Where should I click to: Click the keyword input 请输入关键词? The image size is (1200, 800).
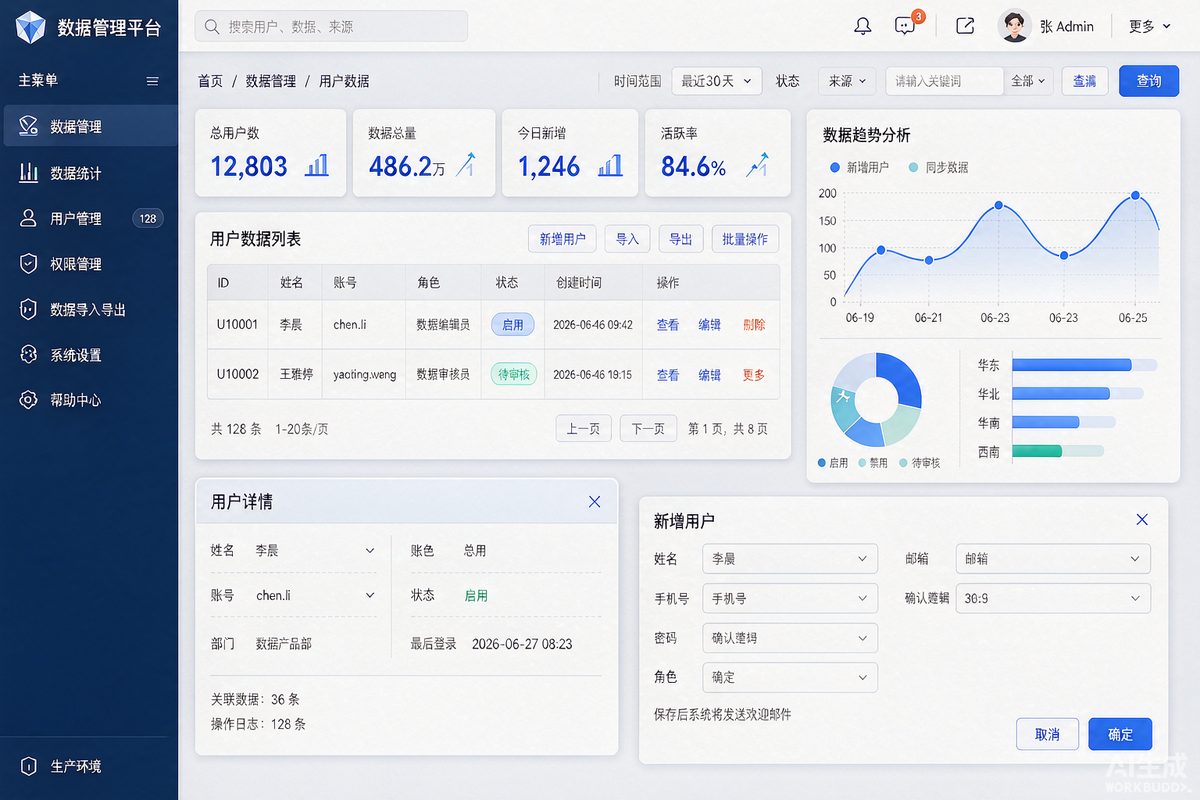[x=944, y=81]
